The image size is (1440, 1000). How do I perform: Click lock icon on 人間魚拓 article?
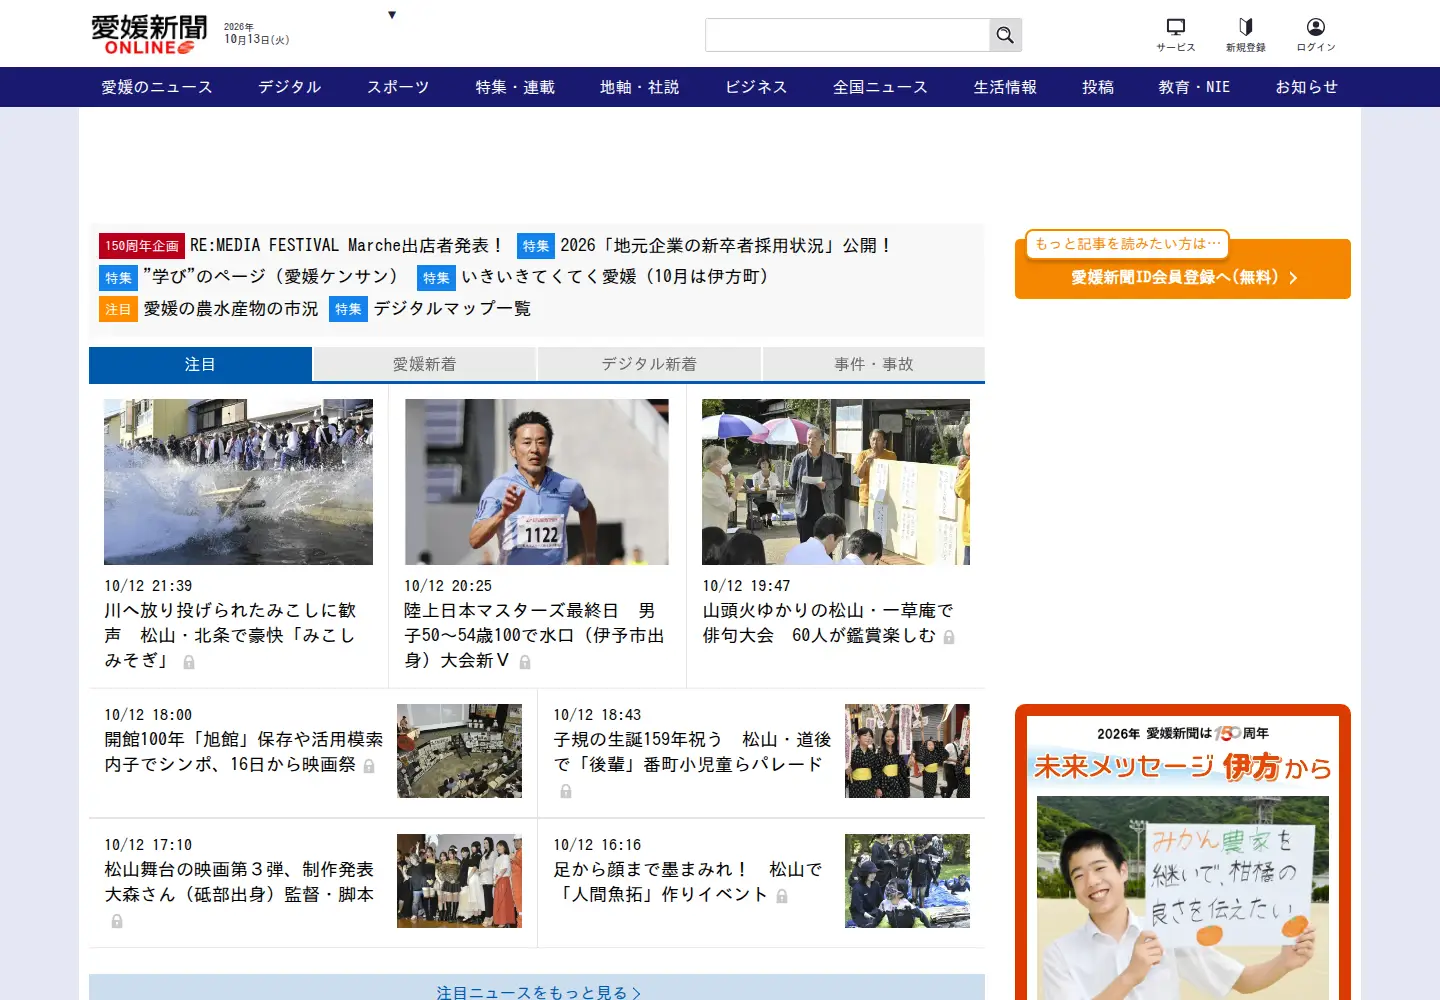click(782, 896)
